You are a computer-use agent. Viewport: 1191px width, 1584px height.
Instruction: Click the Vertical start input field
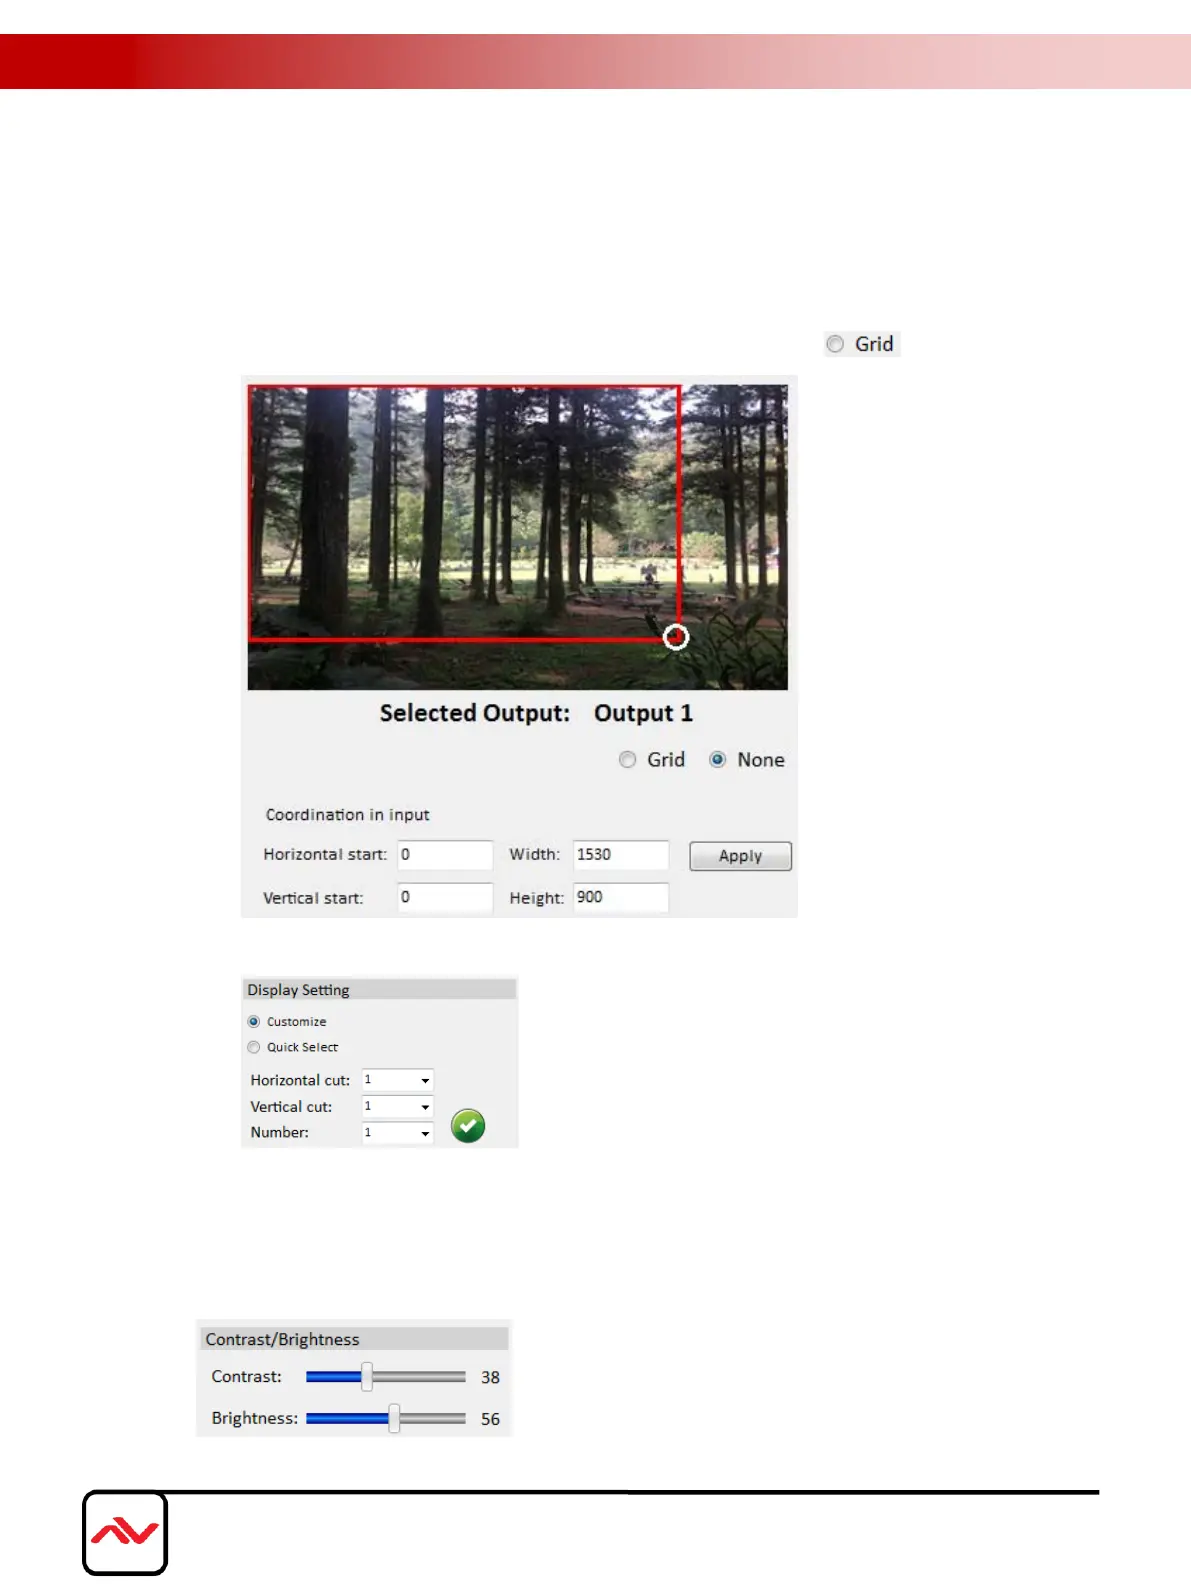pos(445,897)
